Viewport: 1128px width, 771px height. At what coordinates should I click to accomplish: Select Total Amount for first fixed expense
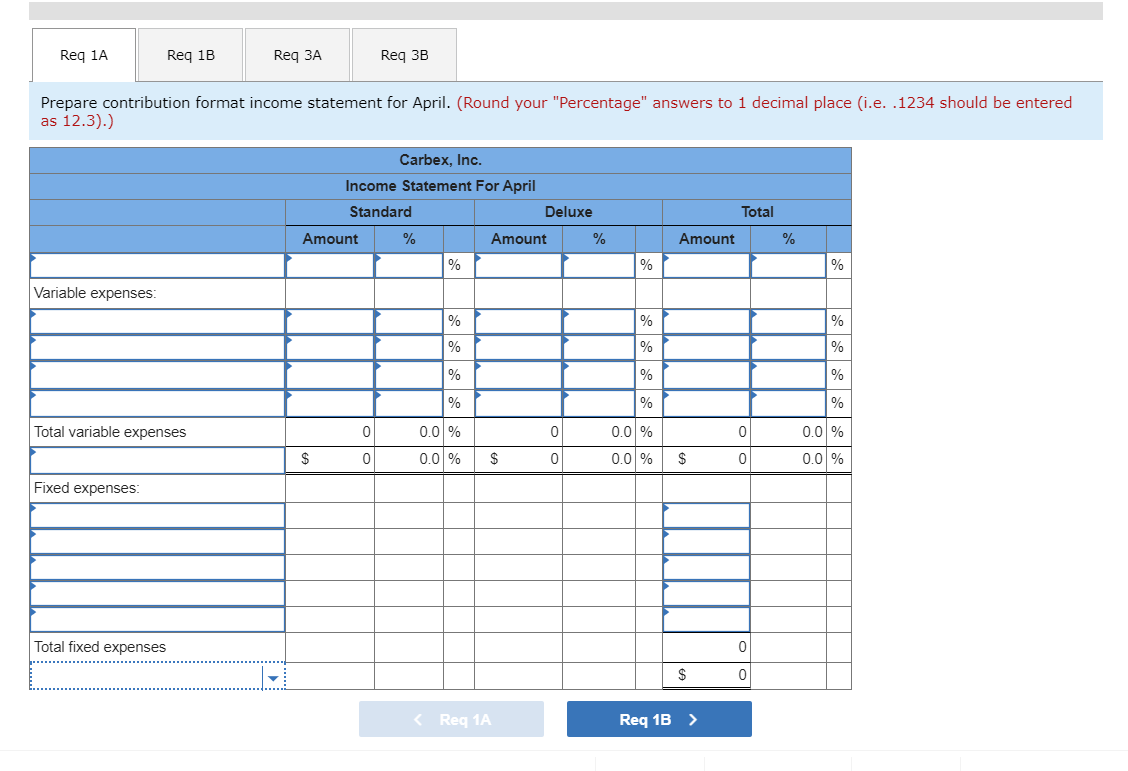(x=706, y=516)
